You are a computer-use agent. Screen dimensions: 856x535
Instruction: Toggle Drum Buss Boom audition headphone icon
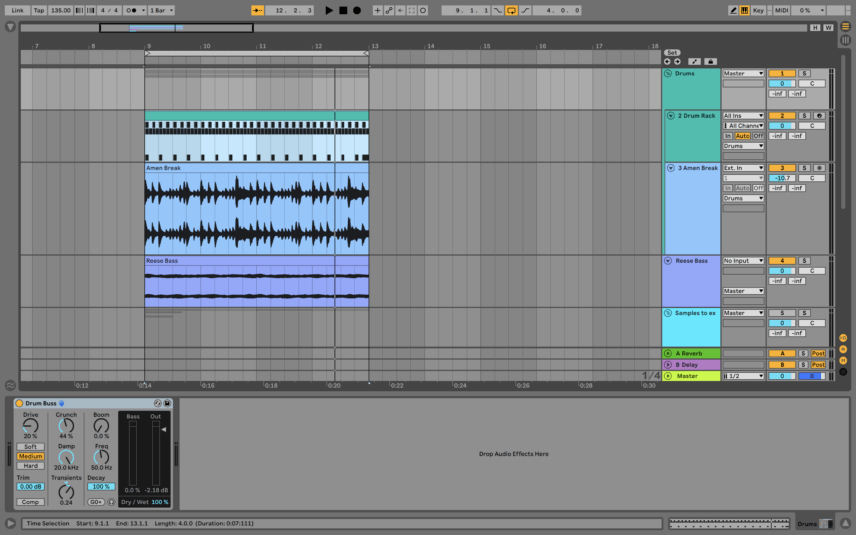tap(111, 502)
